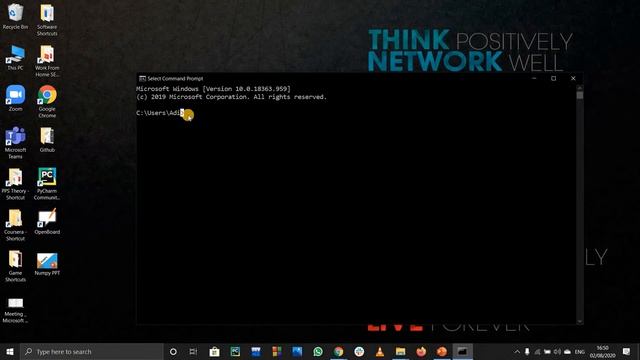Open the Coursera shortcut folder
This screenshot has width=640, height=360.
15,225
